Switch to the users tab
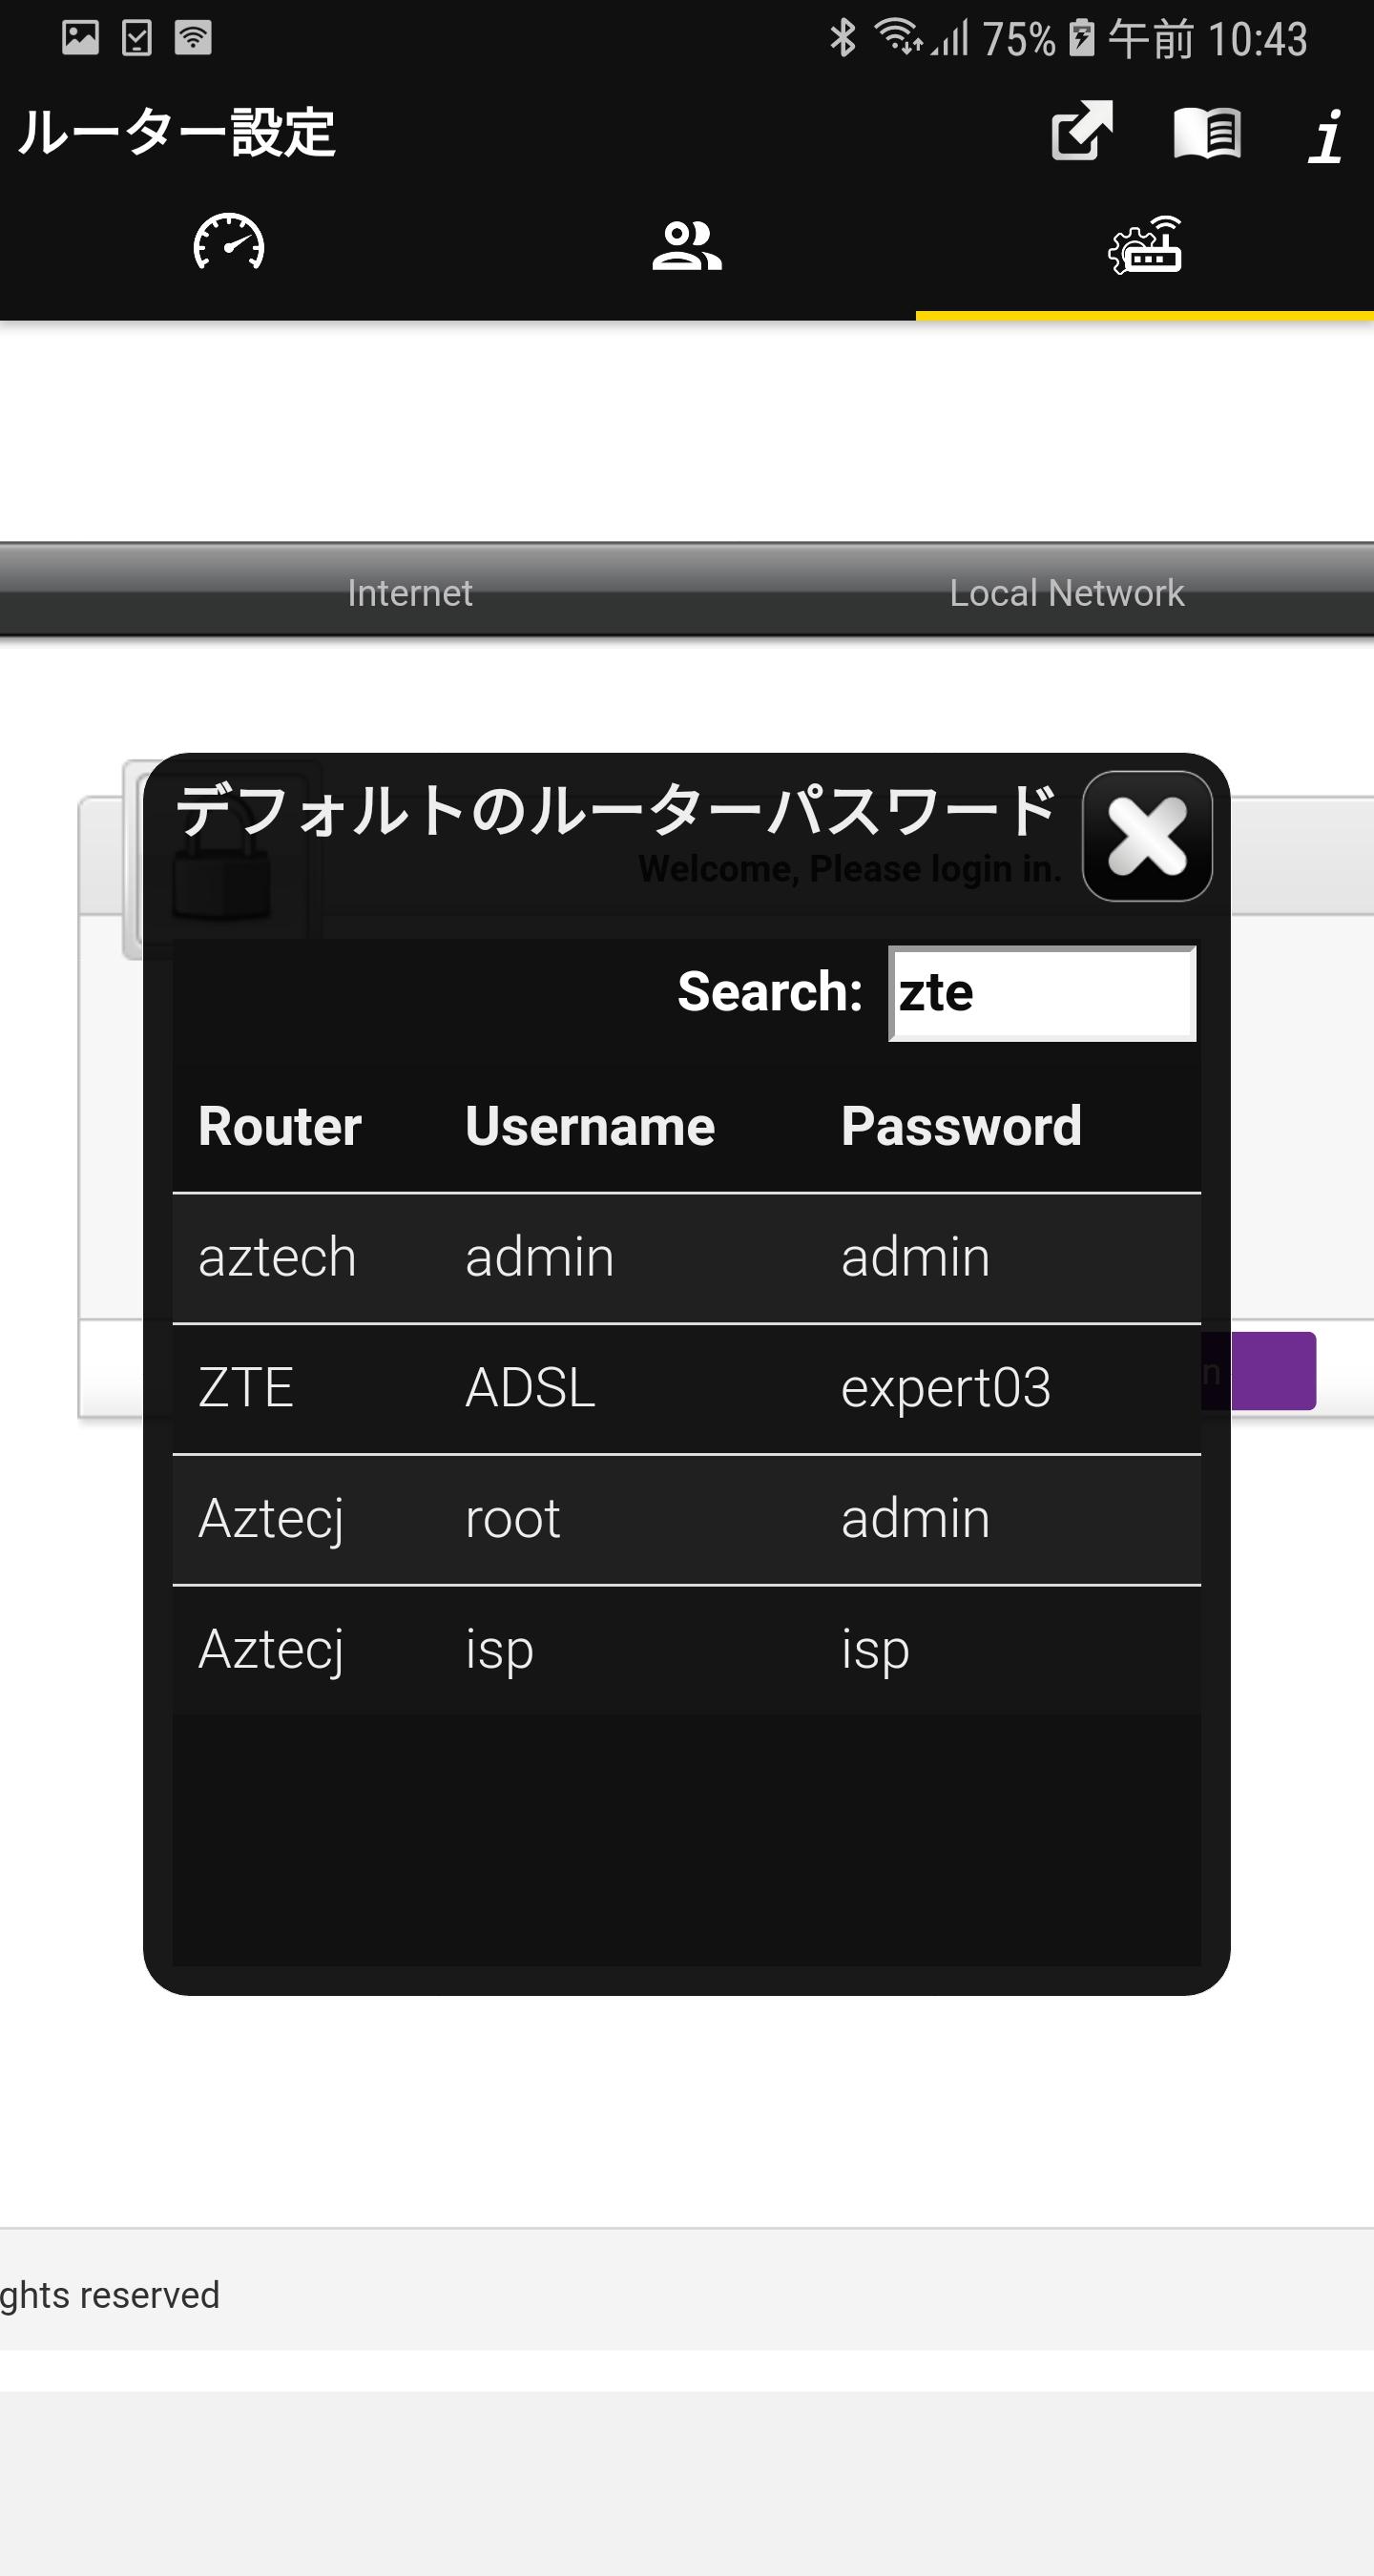 point(686,246)
